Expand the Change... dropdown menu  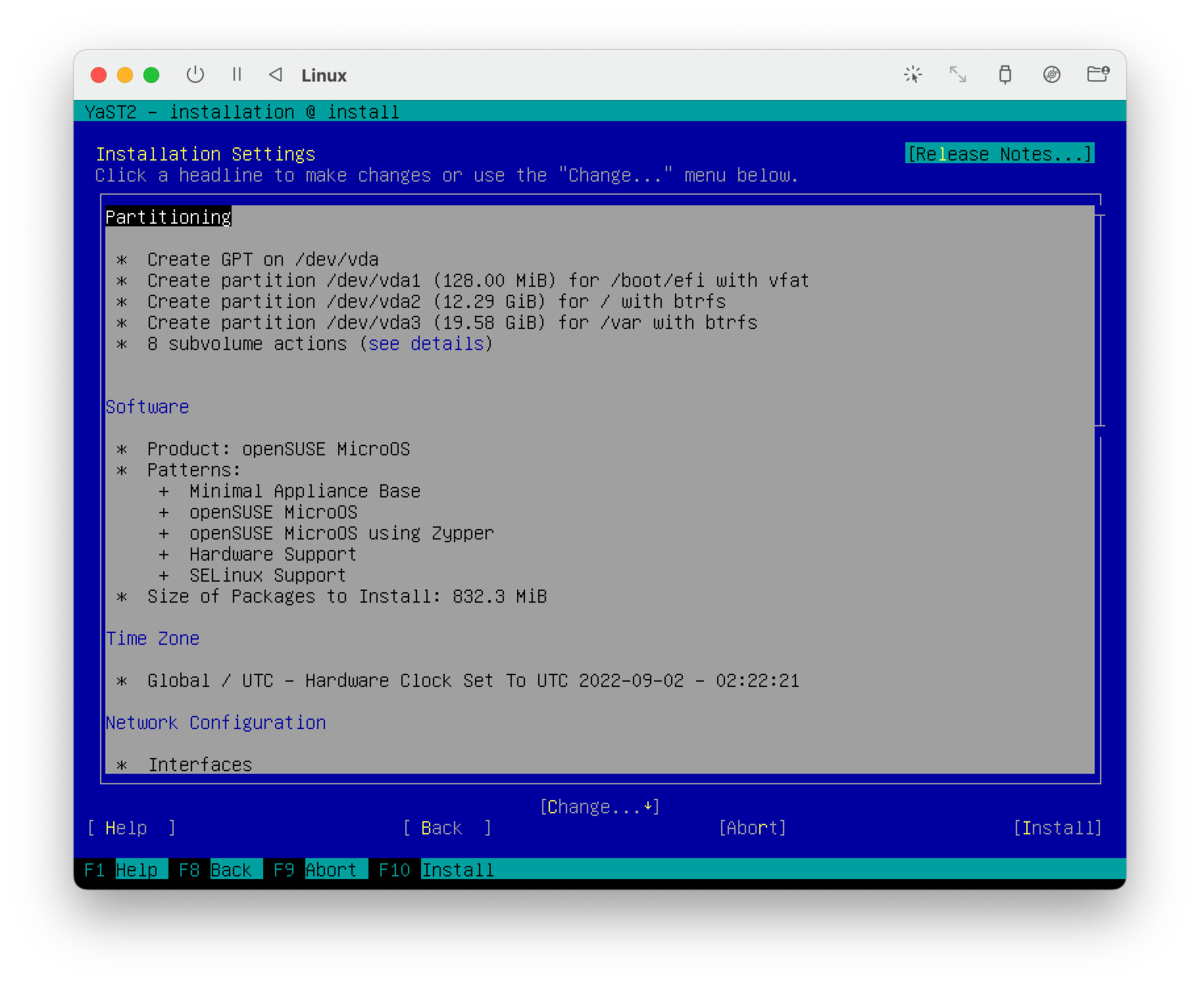(599, 806)
